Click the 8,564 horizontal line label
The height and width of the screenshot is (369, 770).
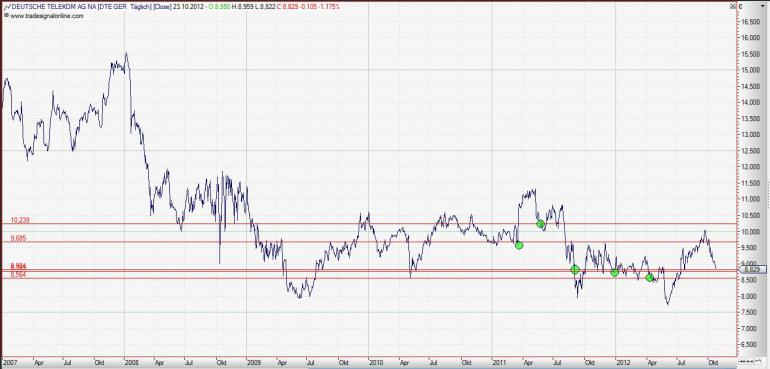[x=19, y=275]
